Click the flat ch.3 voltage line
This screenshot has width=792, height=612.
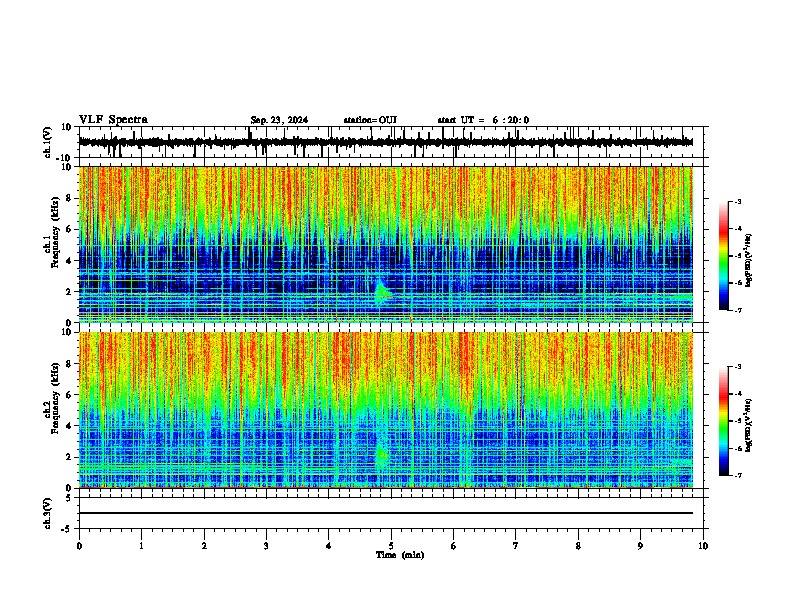tap(386, 513)
